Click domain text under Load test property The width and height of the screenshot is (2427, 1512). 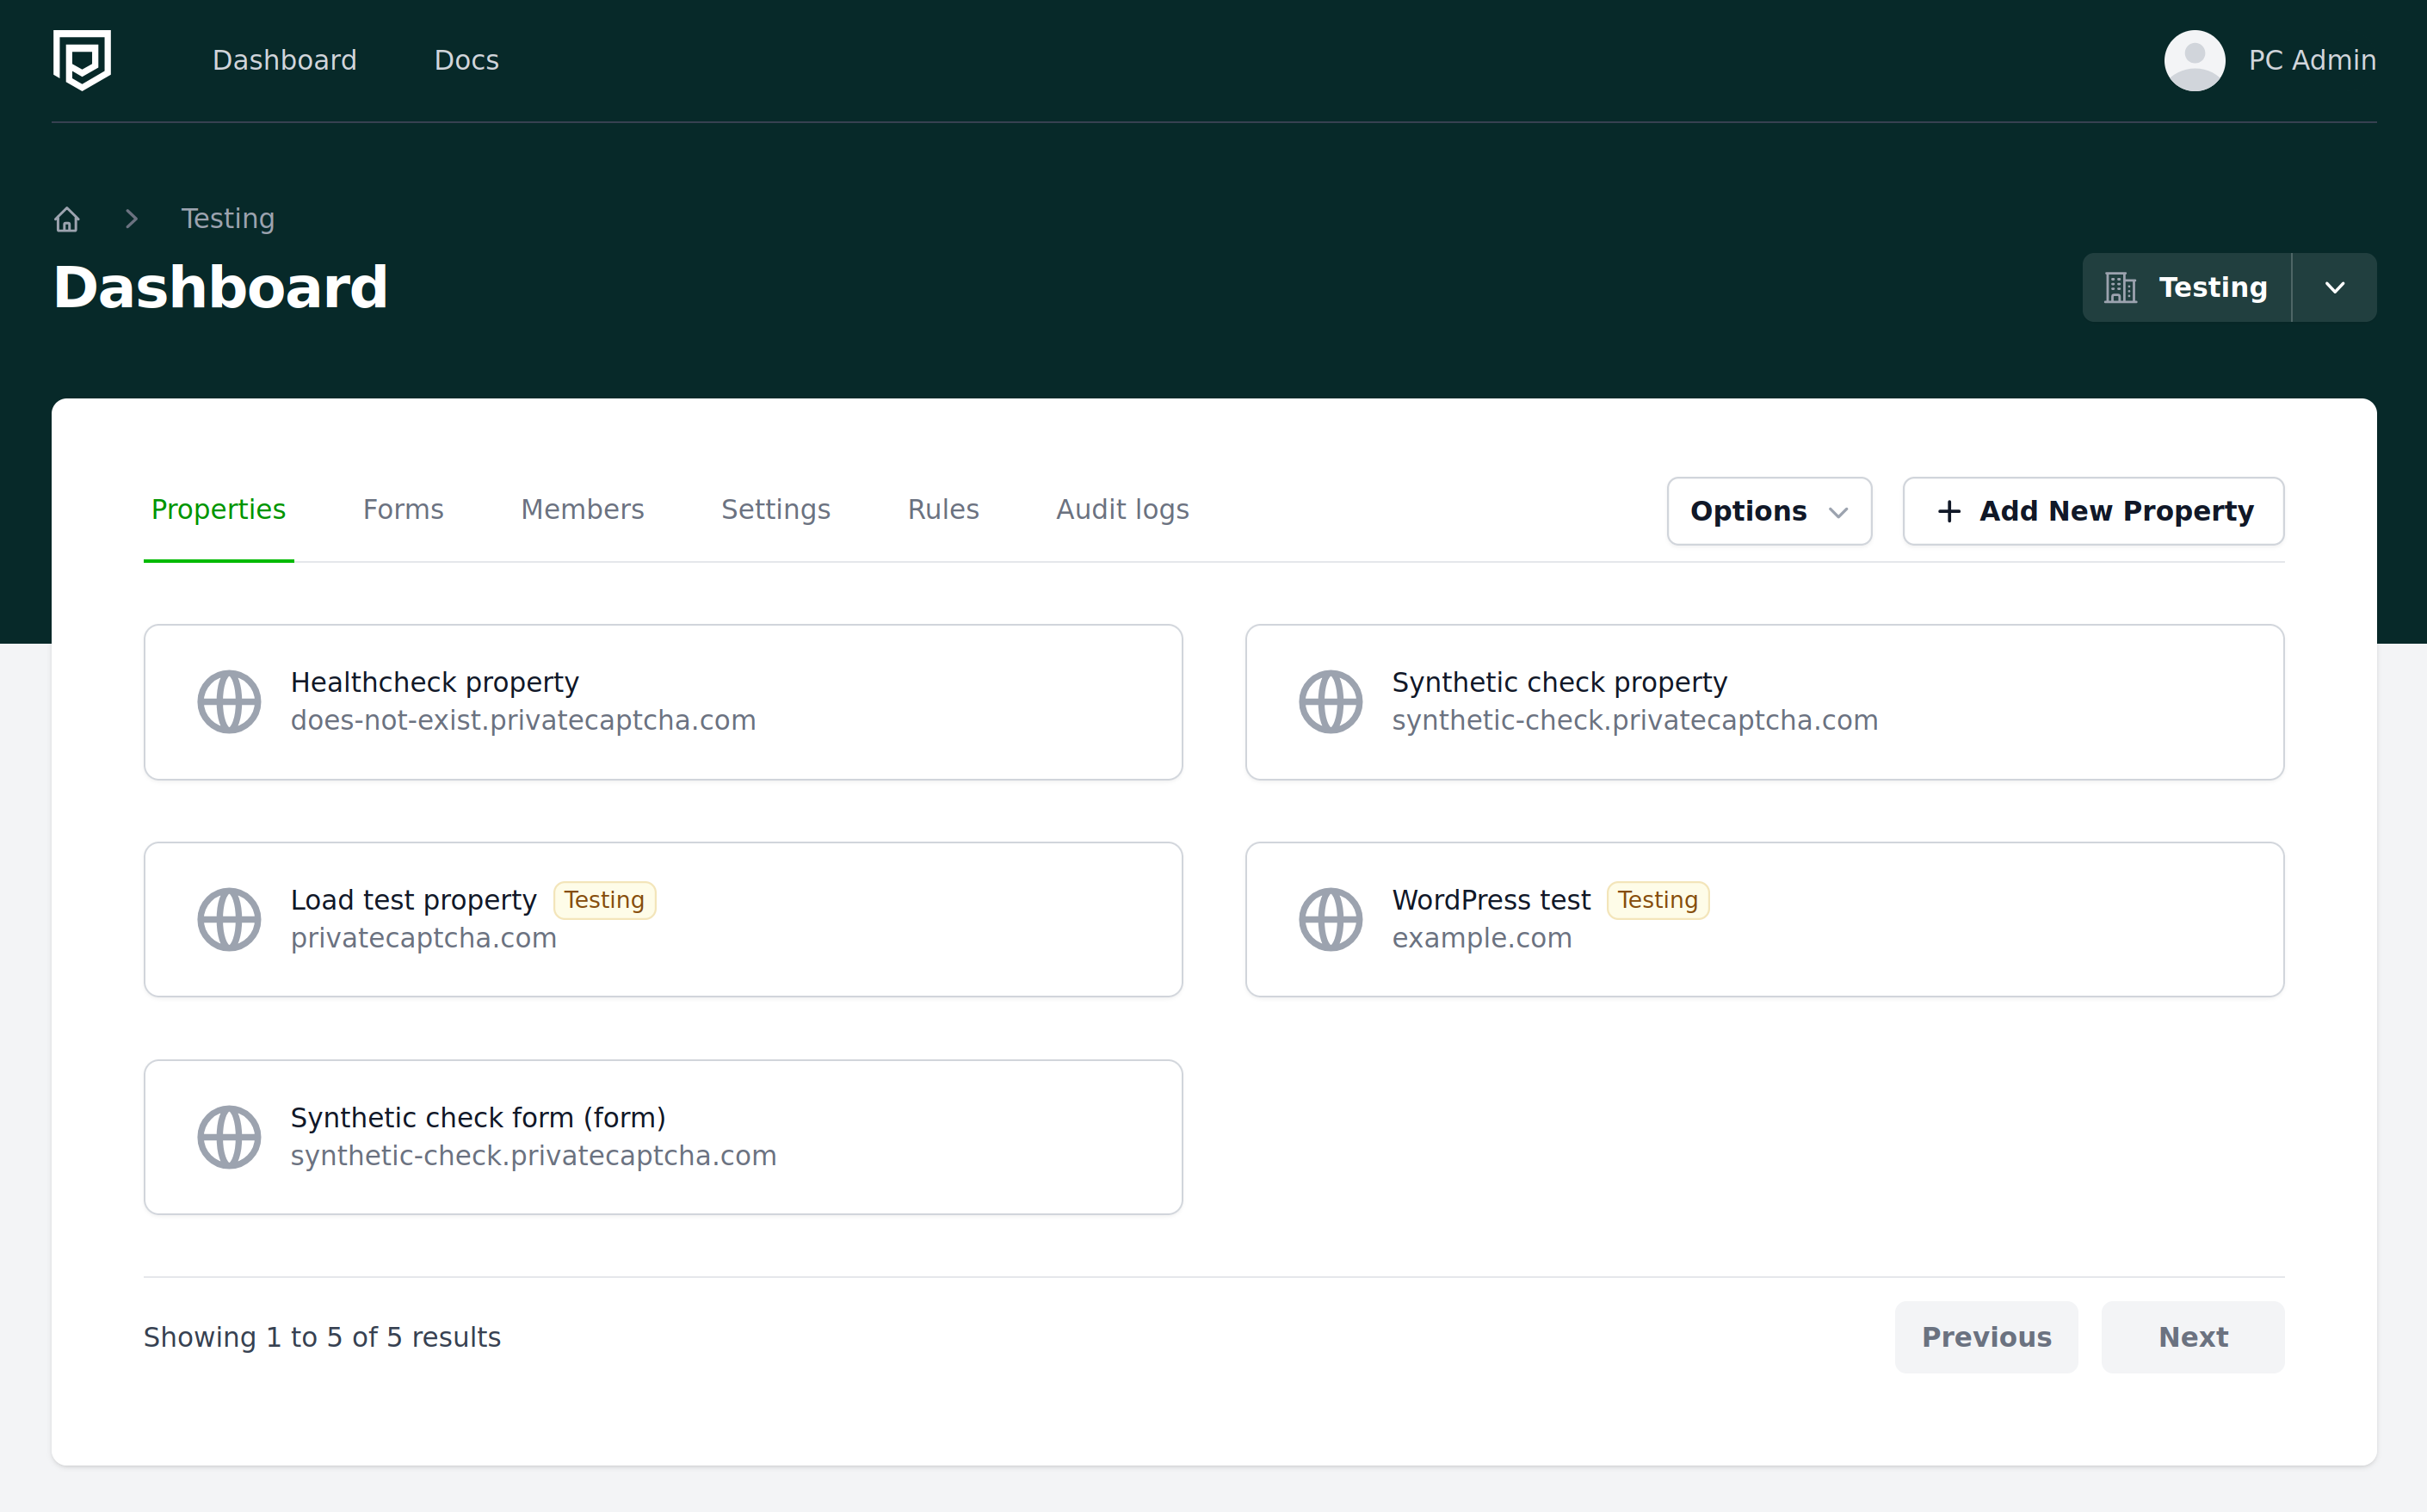click(x=423, y=938)
